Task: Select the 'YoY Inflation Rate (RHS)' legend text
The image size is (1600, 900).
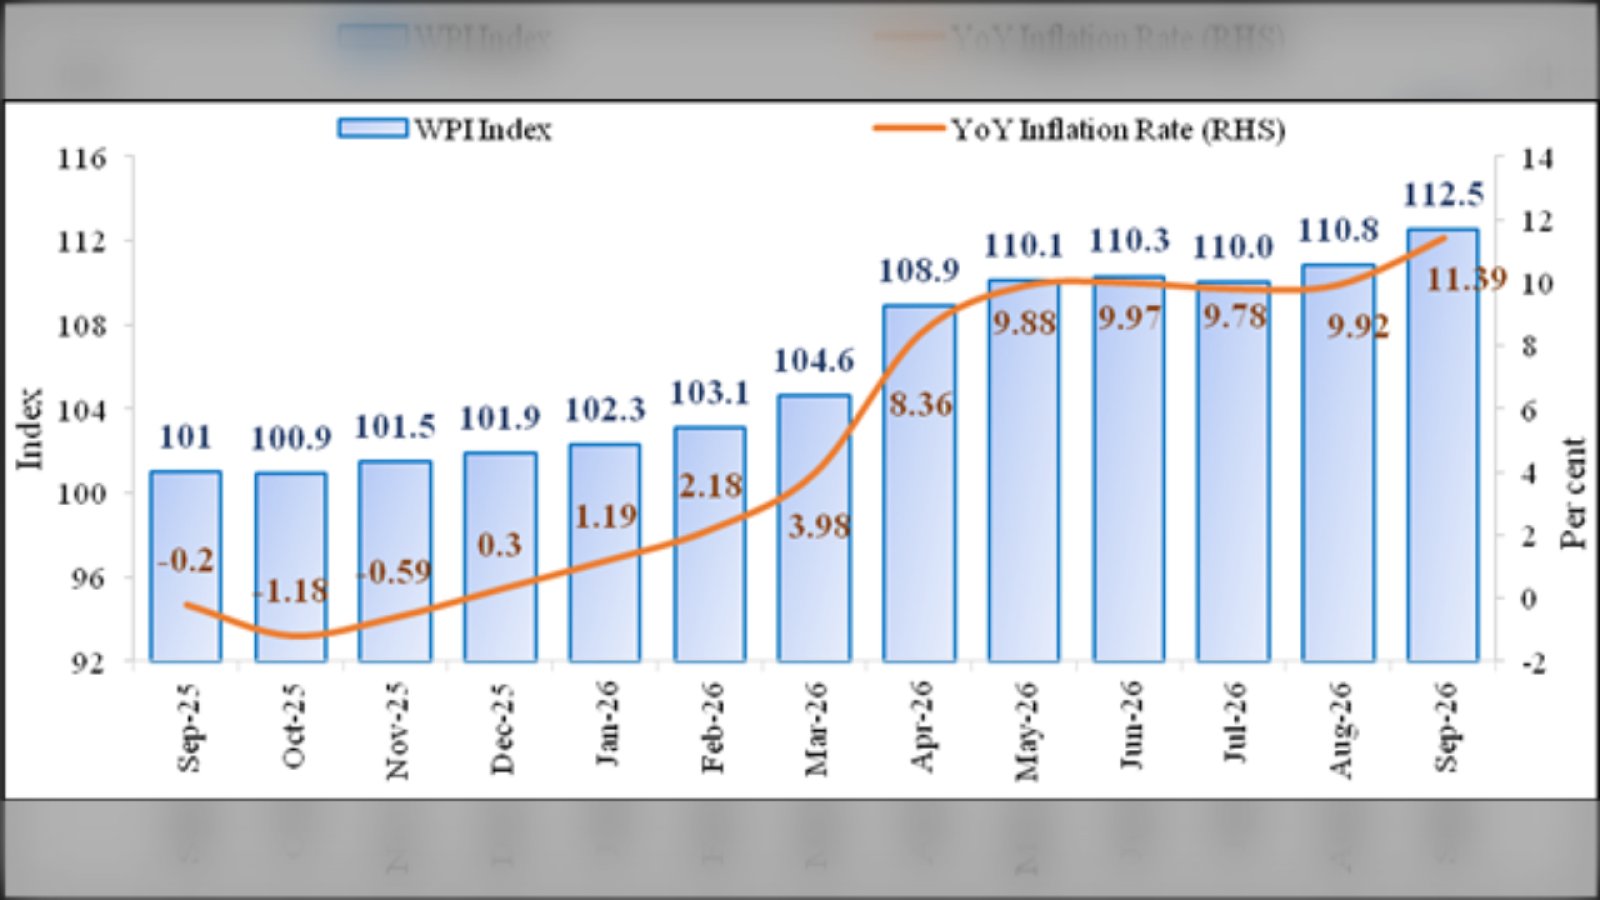Action: (x=1118, y=130)
